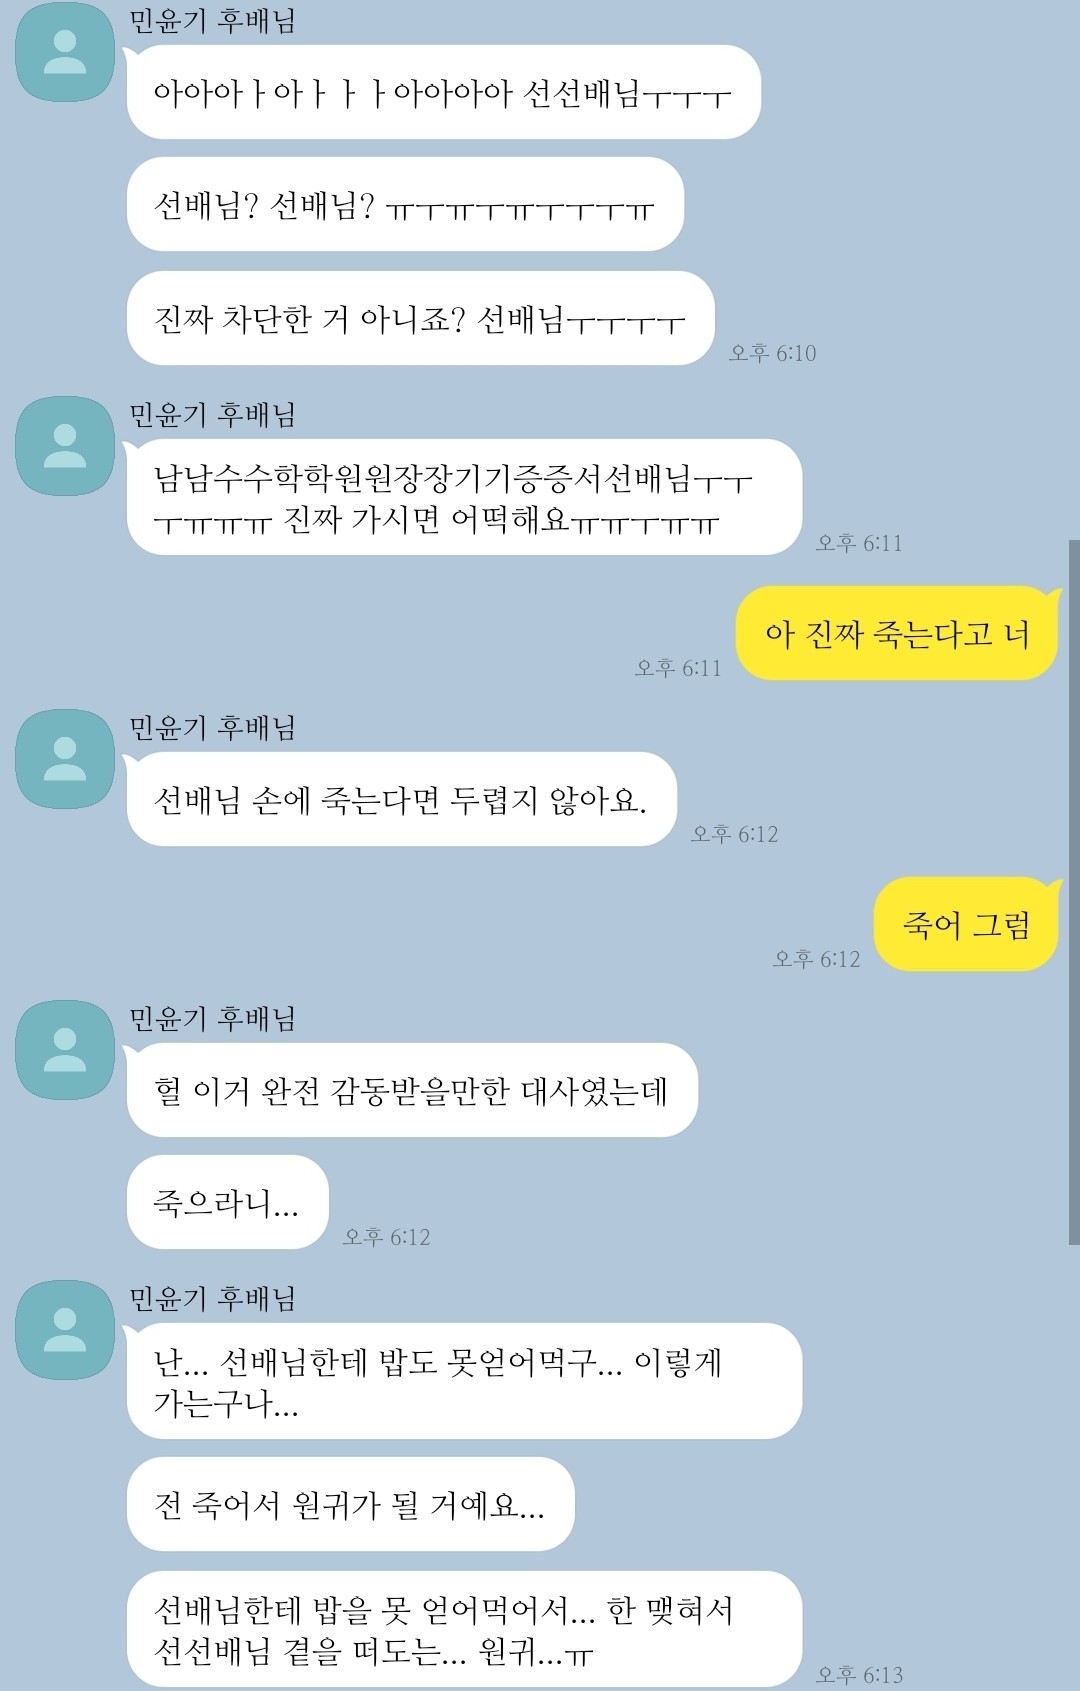Image resolution: width=1080 pixels, height=1691 pixels.
Task: Tap the message starting '남남수수학학원원장'
Action: [464, 497]
